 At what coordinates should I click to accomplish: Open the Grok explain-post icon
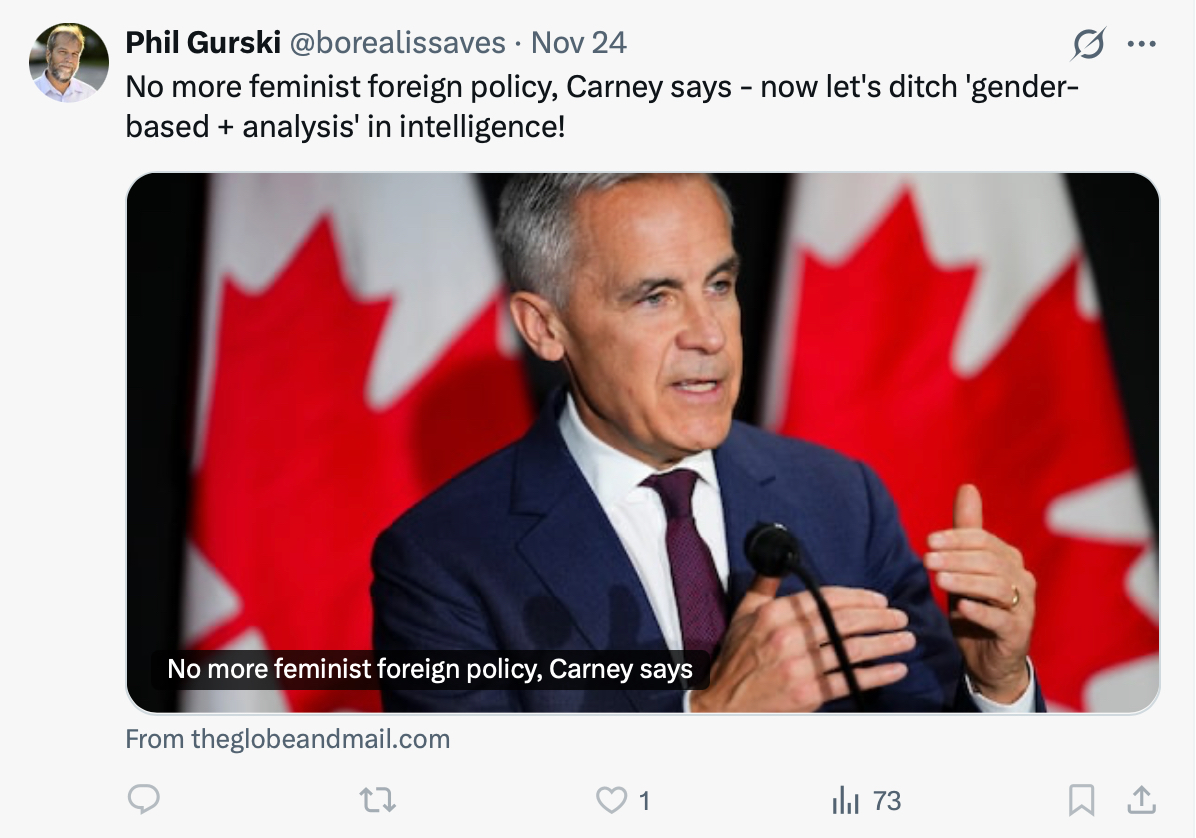click(x=1088, y=44)
